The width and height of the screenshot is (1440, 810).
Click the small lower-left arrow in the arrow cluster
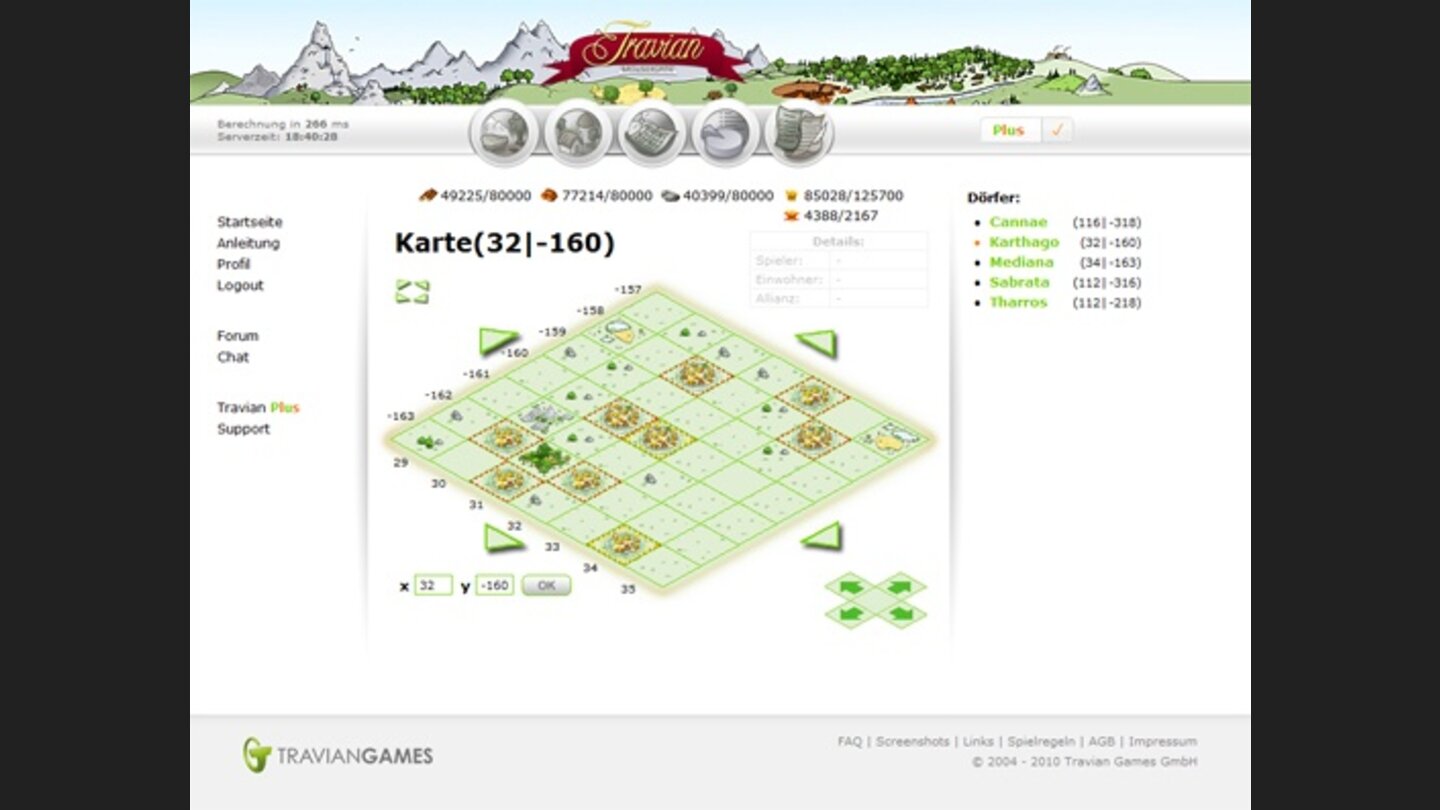click(850, 613)
